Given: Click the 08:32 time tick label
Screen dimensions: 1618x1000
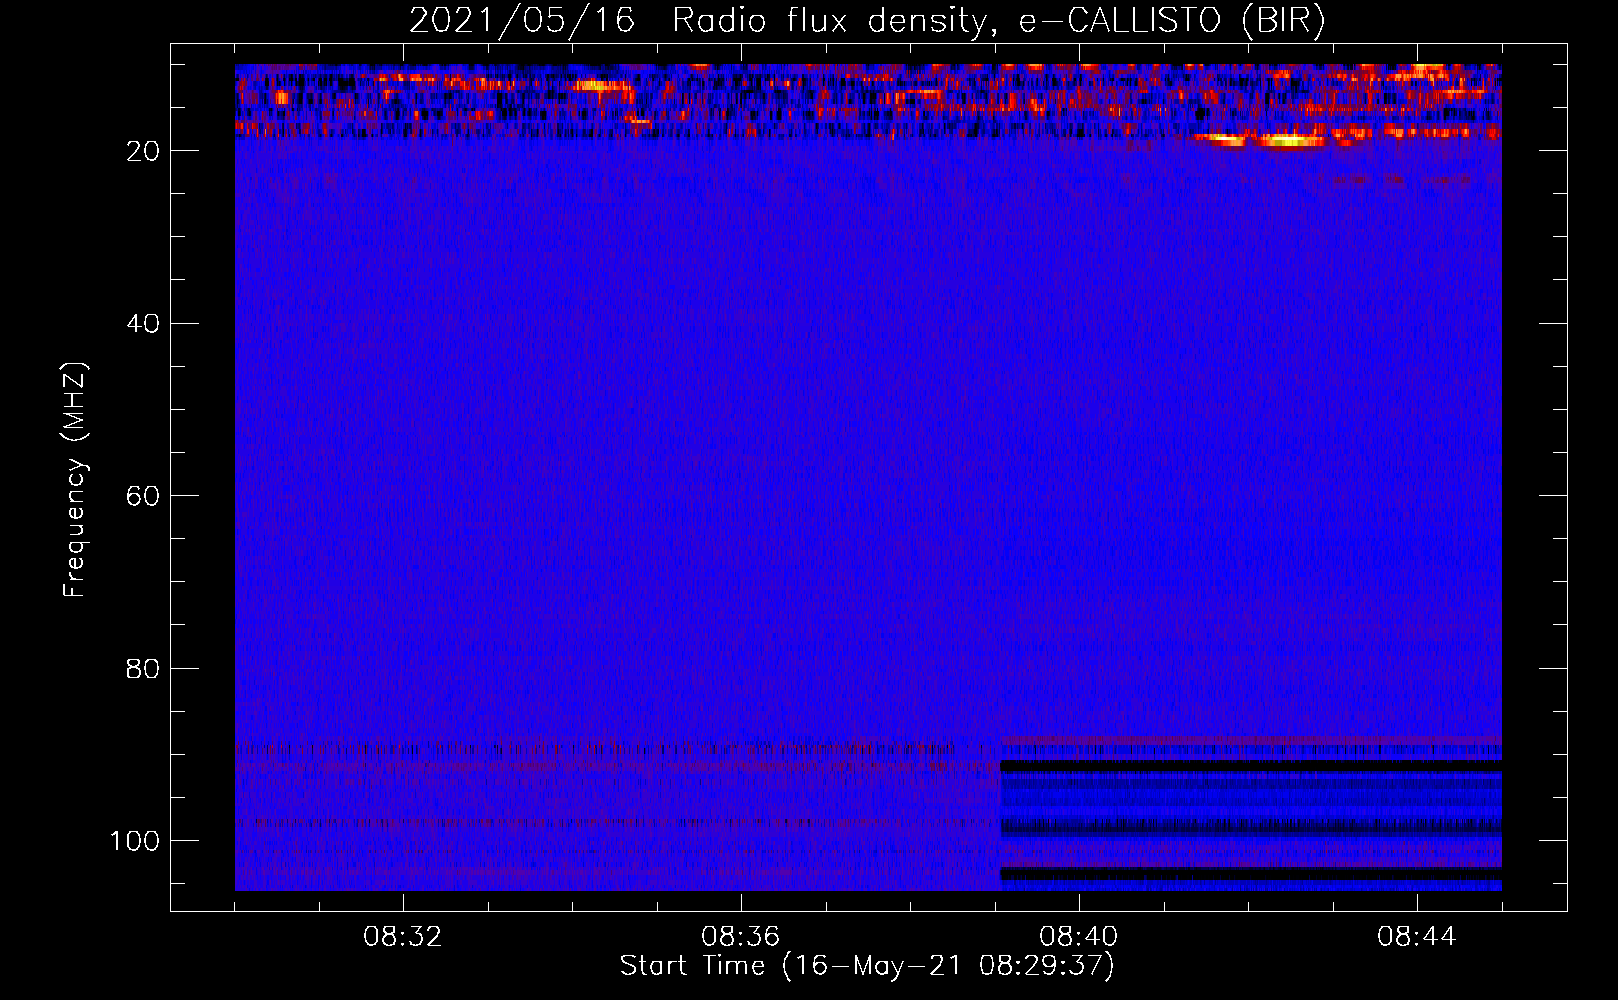Looking at the screenshot, I should tap(403, 937).
